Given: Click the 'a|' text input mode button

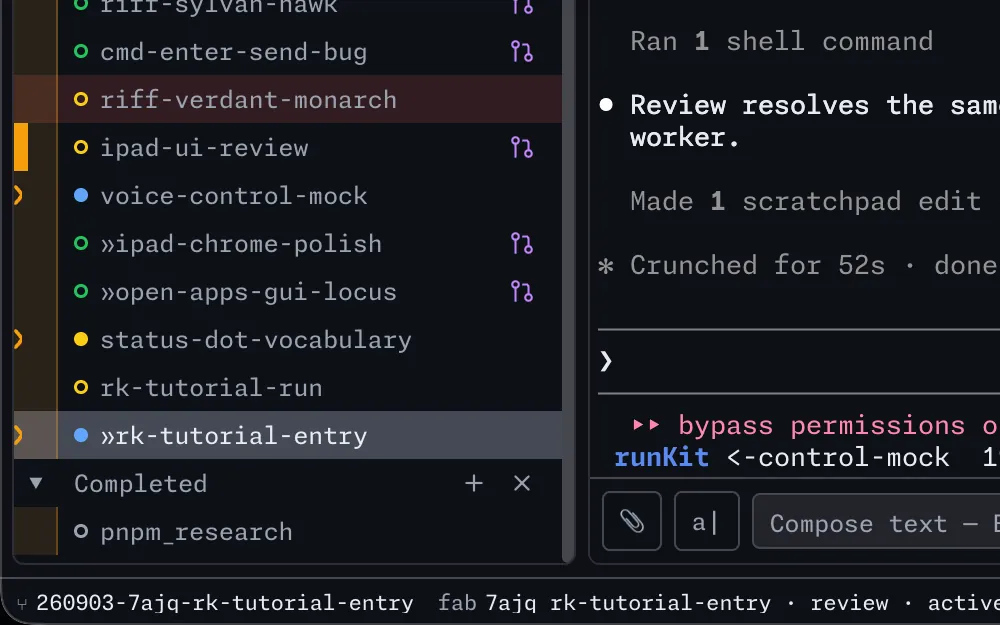Looking at the screenshot, I should point(707,521).
